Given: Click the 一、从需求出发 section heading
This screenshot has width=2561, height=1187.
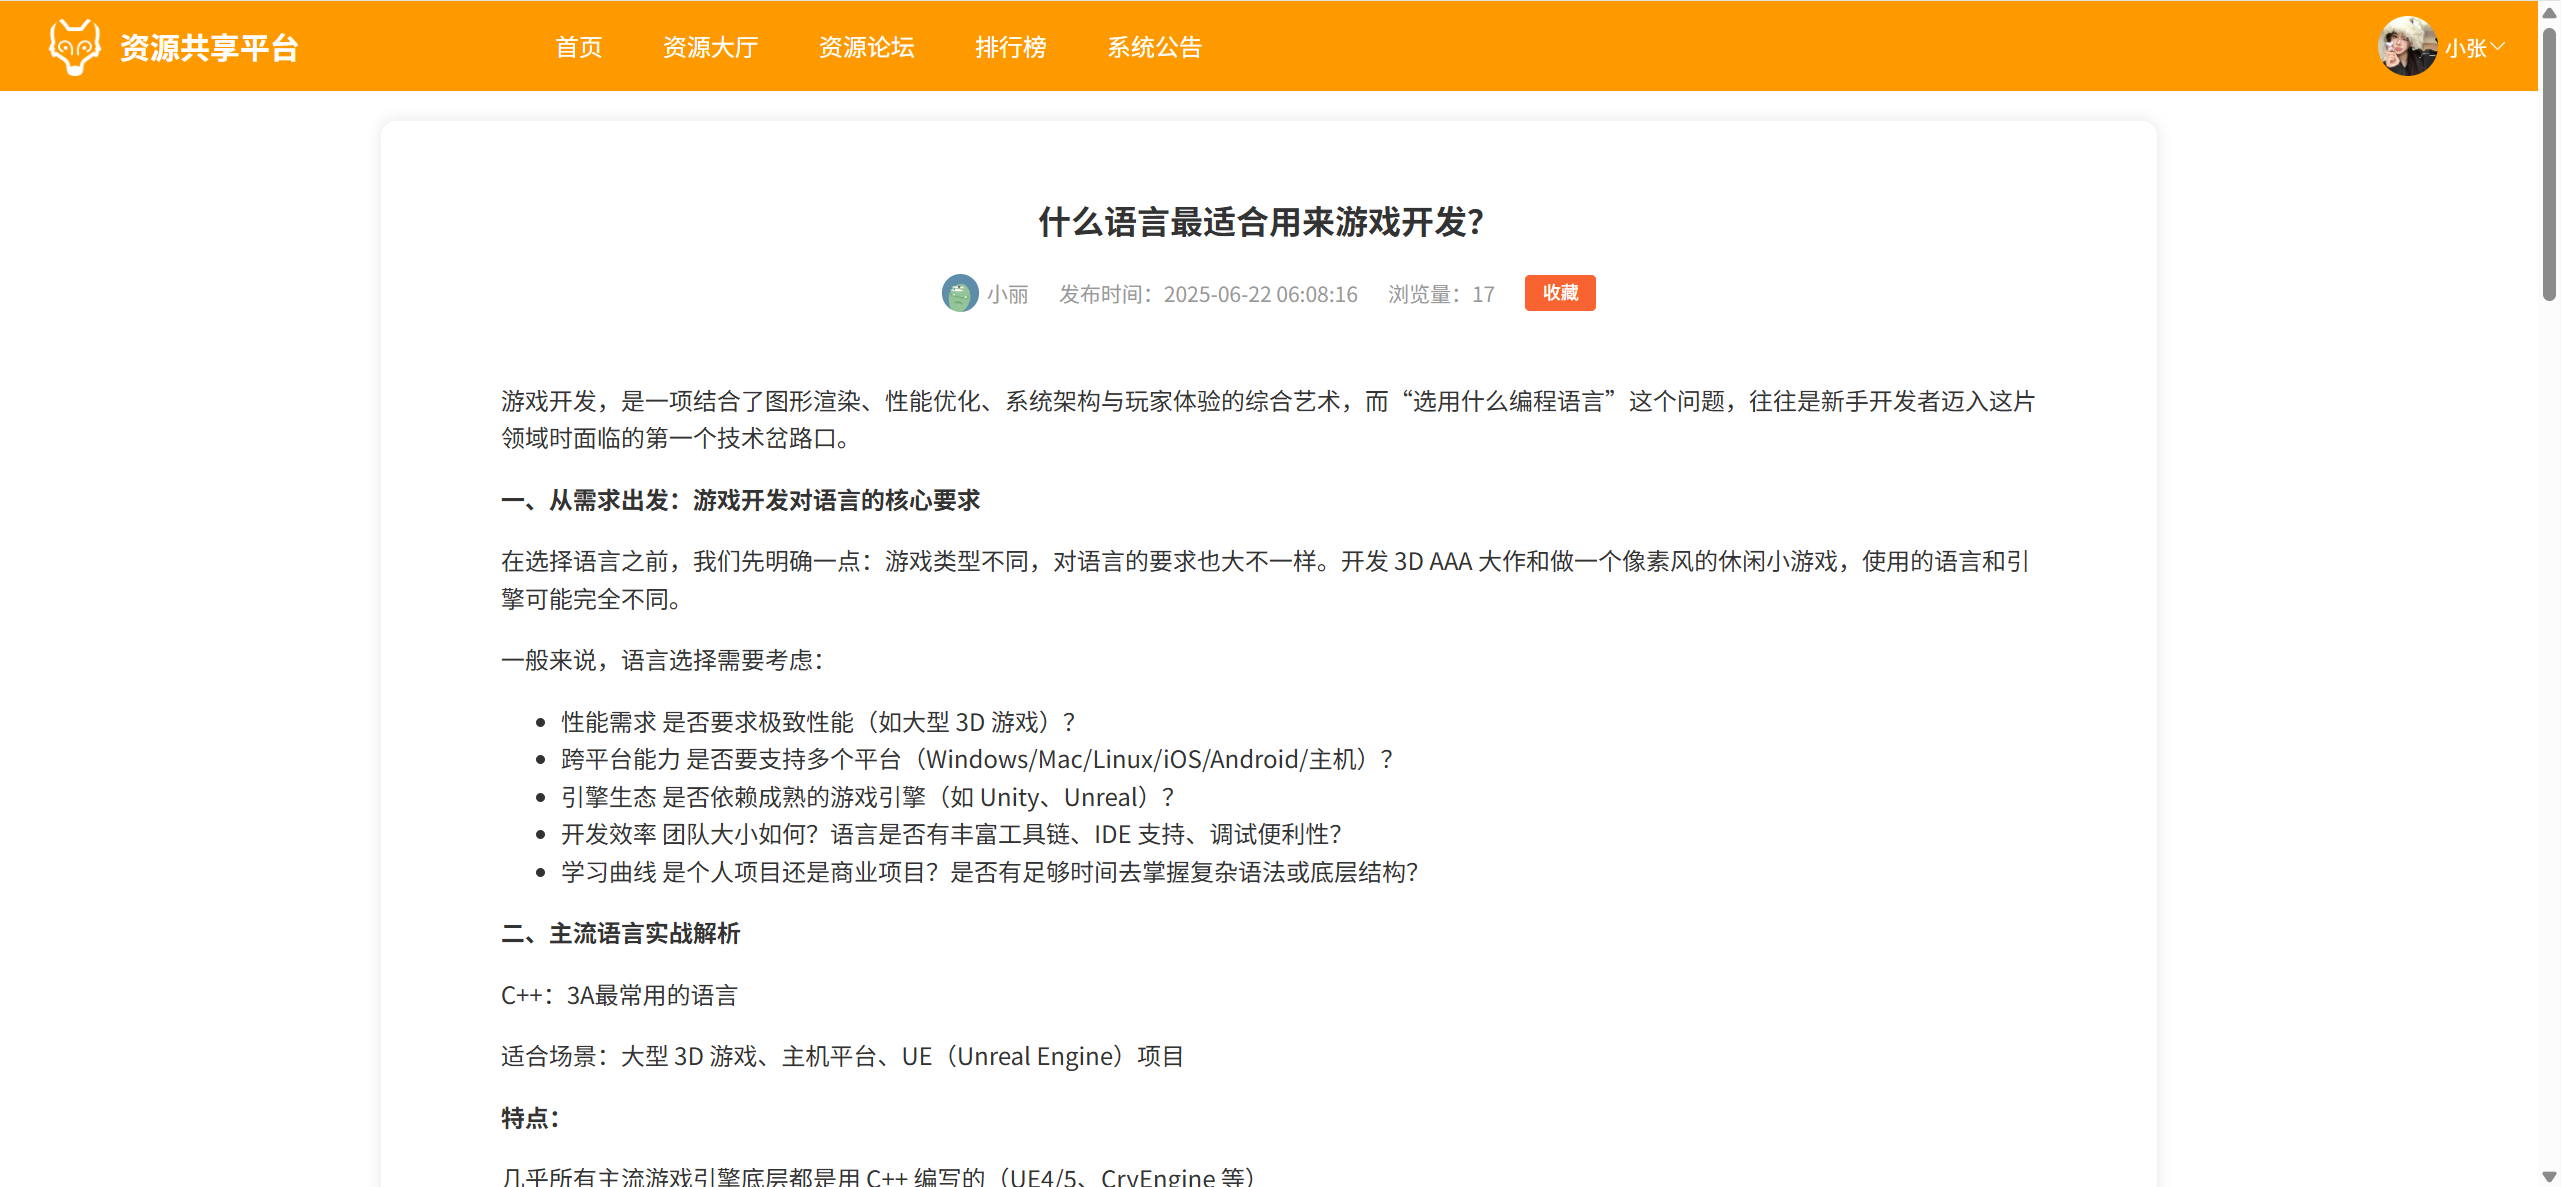Looking at the screenshot, I should (740, 500).
